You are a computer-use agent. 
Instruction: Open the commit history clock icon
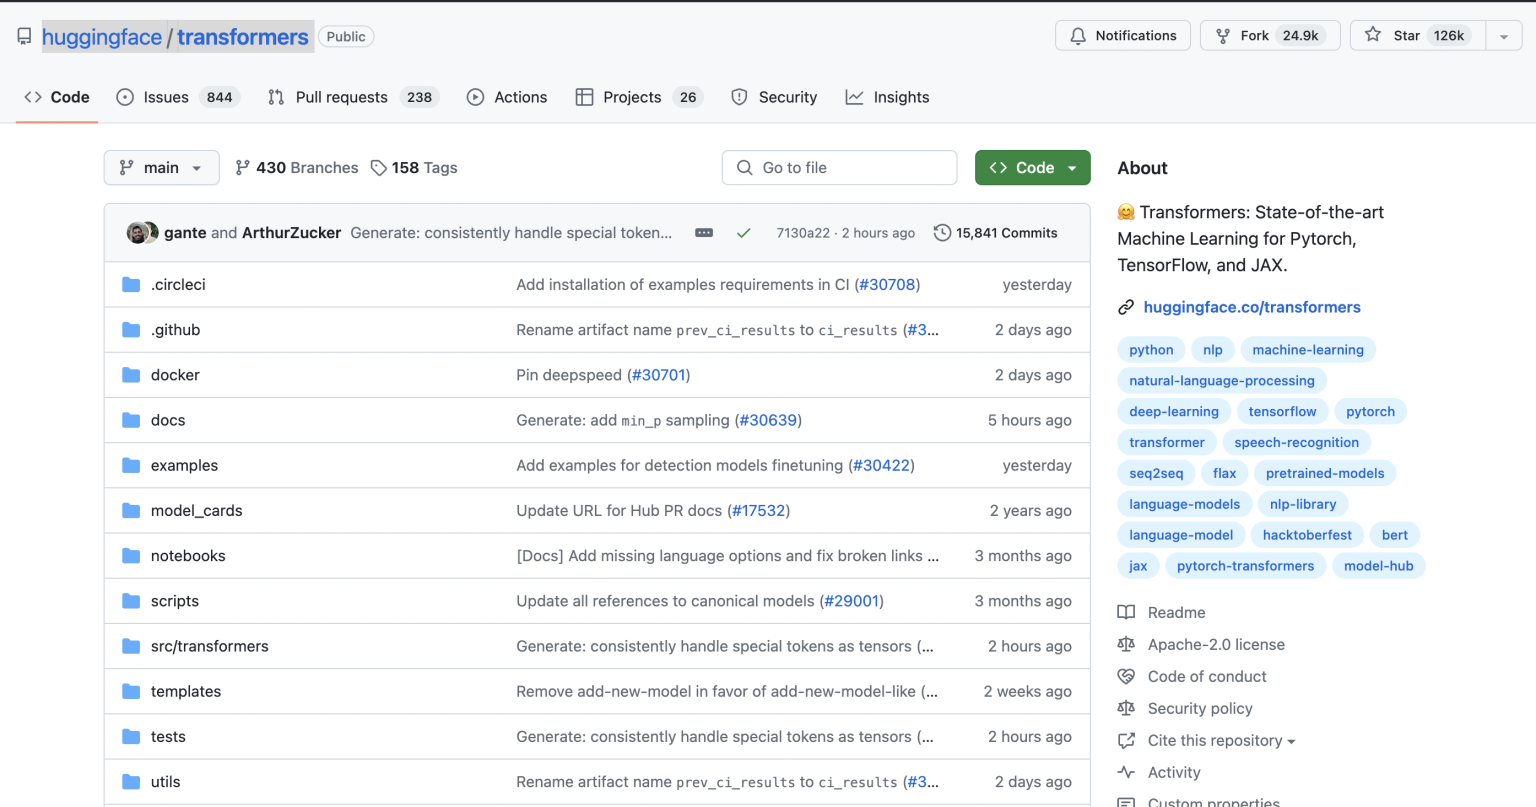pos(941,232)
